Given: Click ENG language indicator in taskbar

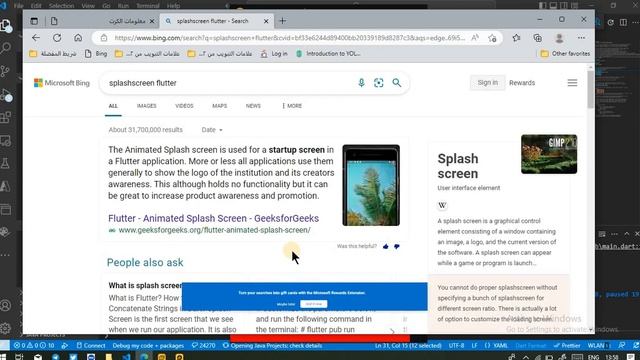Looking at the screenshot, I should [593, 357].
